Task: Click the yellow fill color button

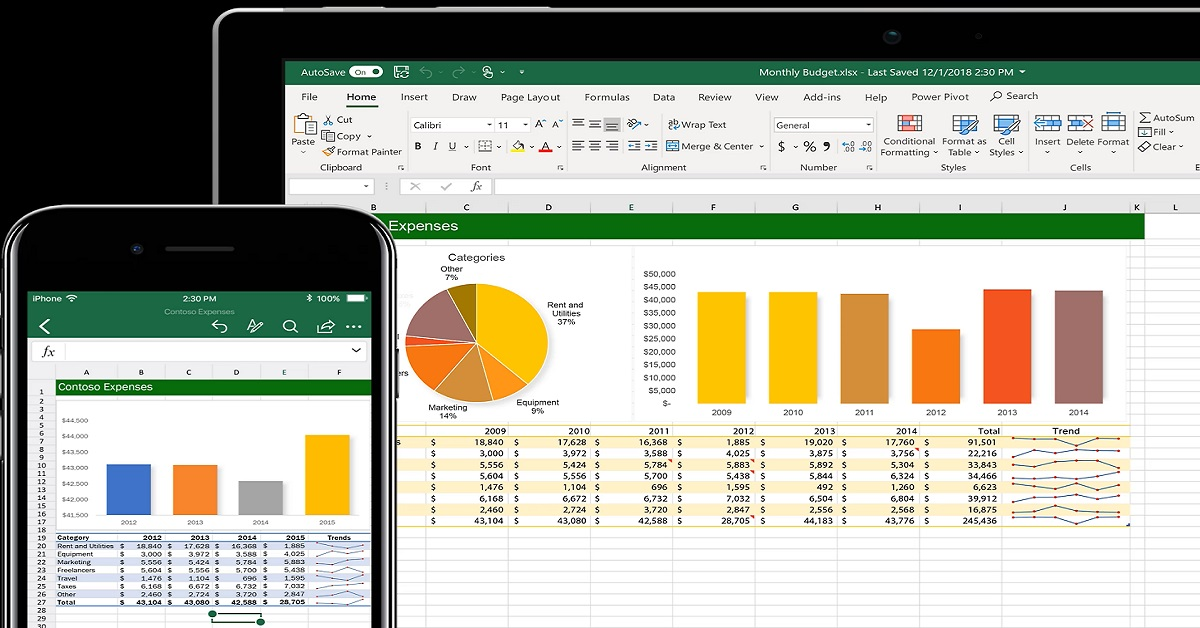Action: point(517,147)
